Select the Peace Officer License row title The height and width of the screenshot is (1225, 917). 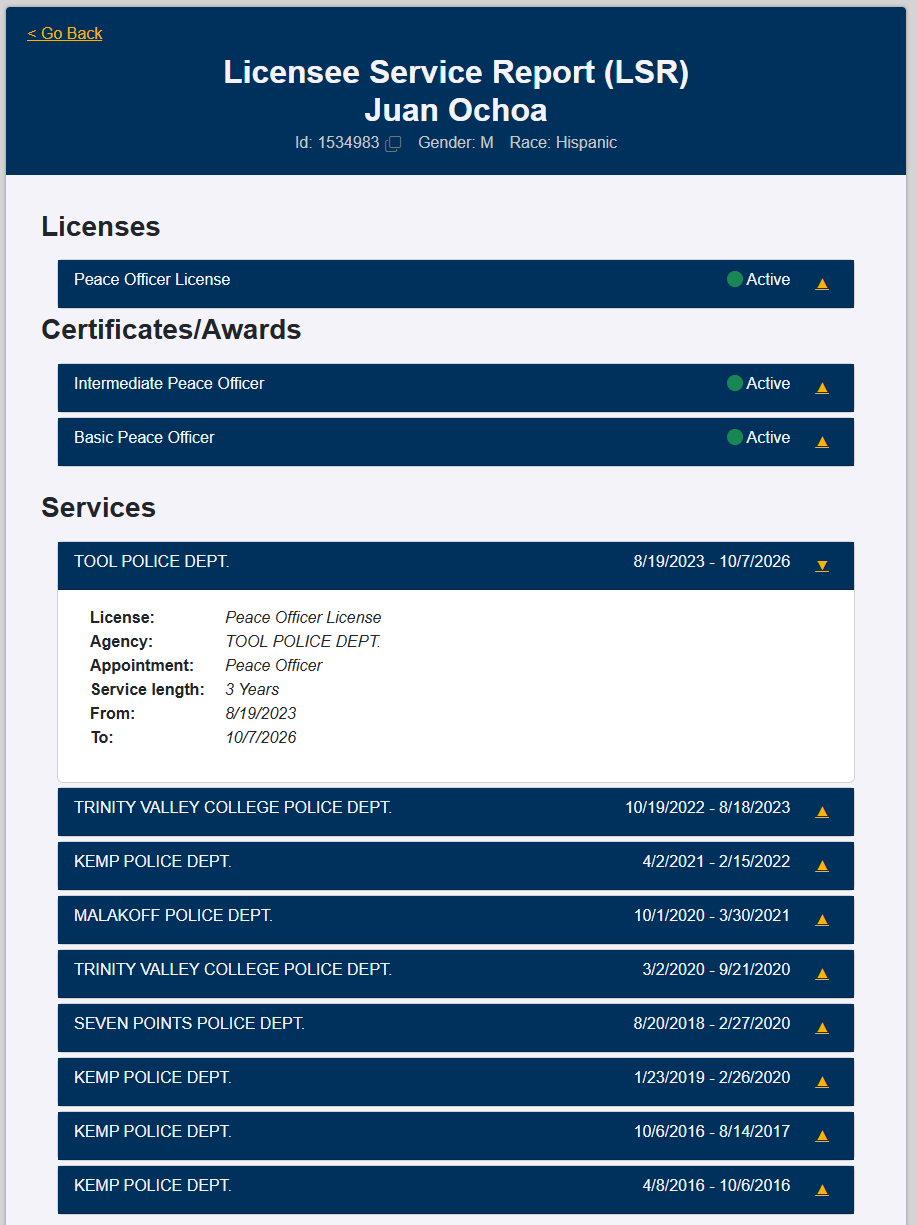152,279
